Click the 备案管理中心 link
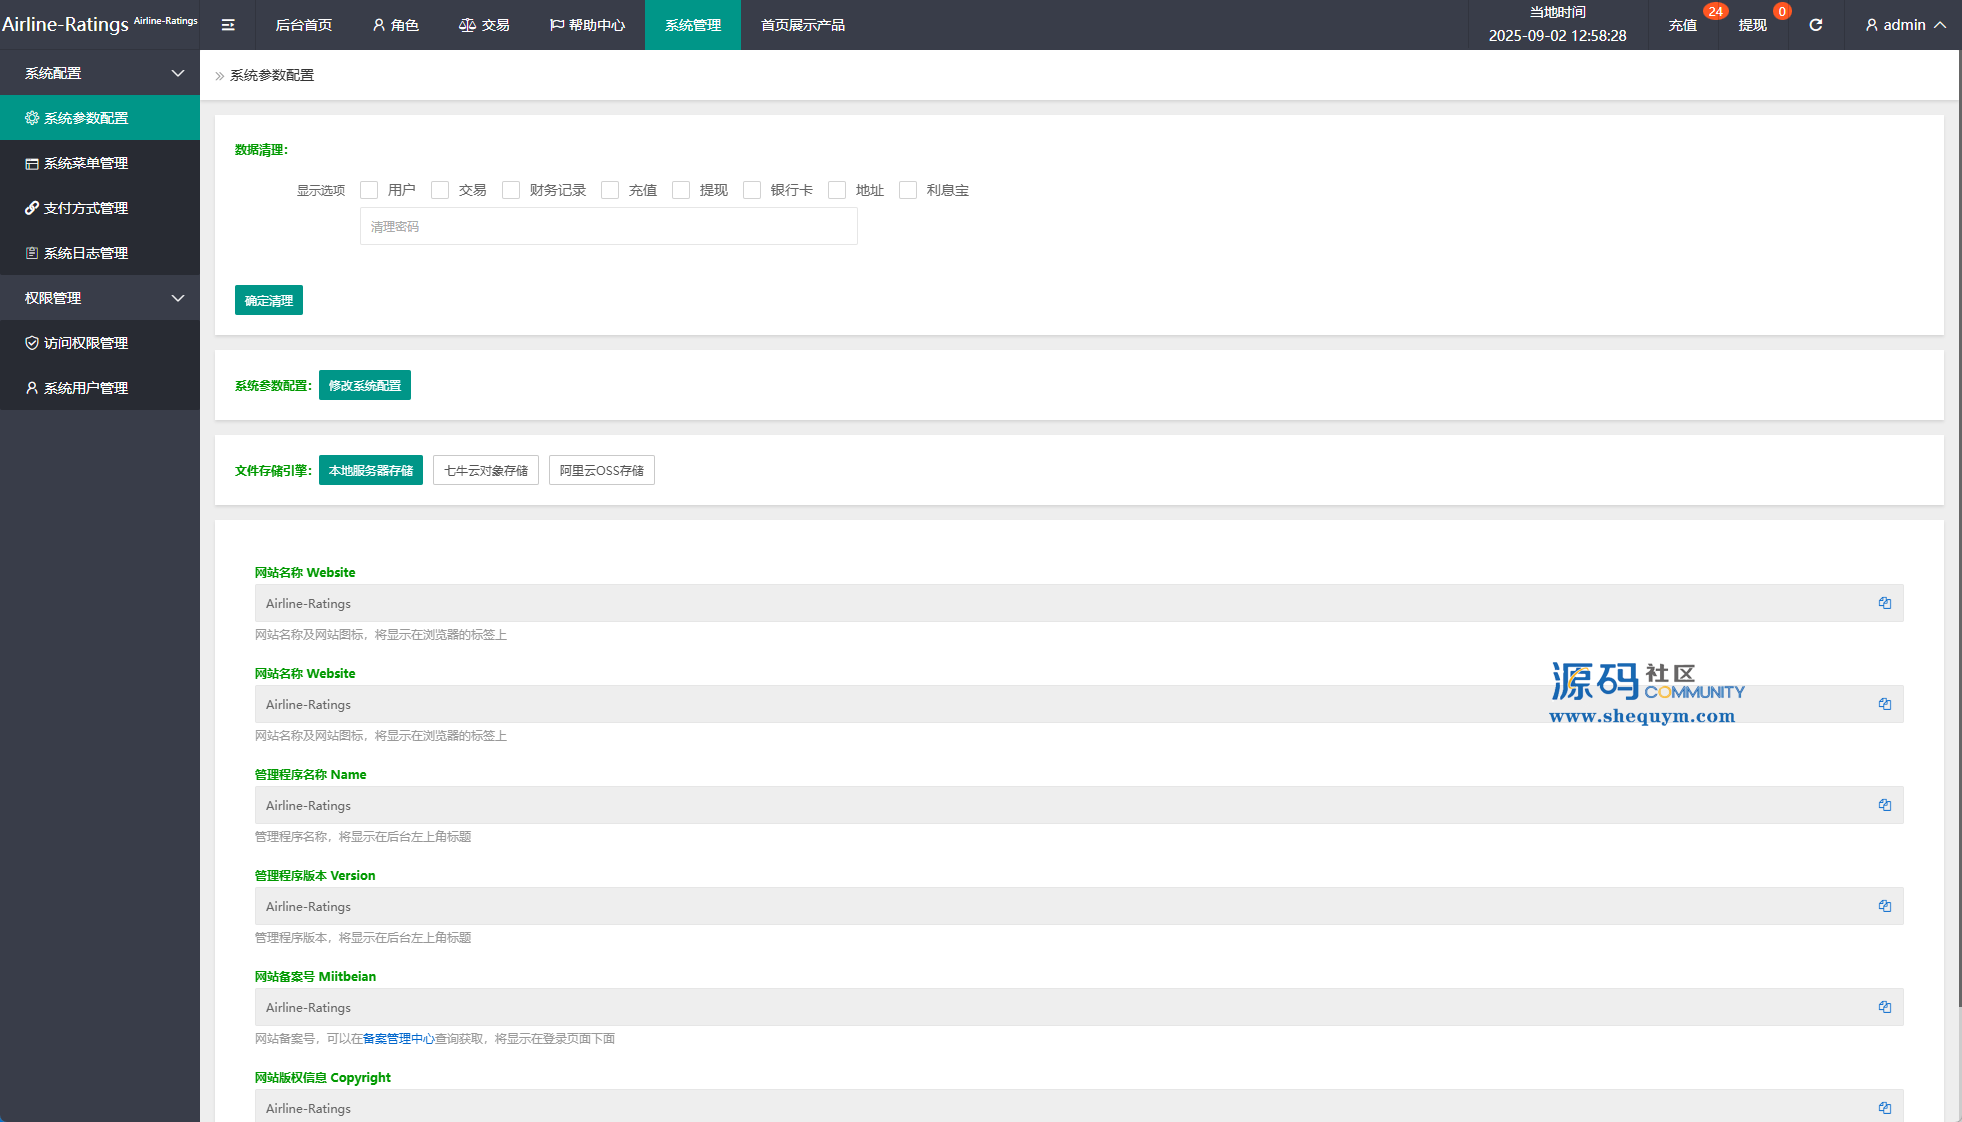The width and height of the screenshot is (1962, 1122). tap(398, 1039)
